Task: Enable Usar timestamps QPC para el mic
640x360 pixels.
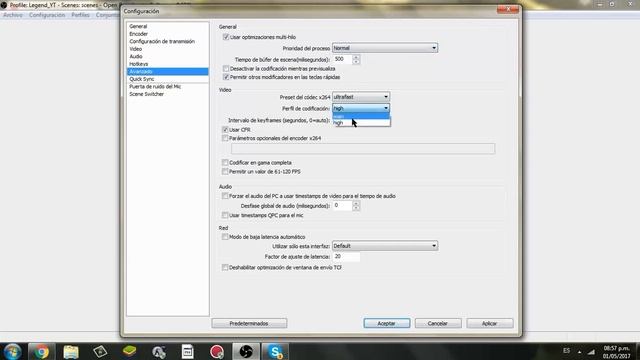Action: point(225,215)
